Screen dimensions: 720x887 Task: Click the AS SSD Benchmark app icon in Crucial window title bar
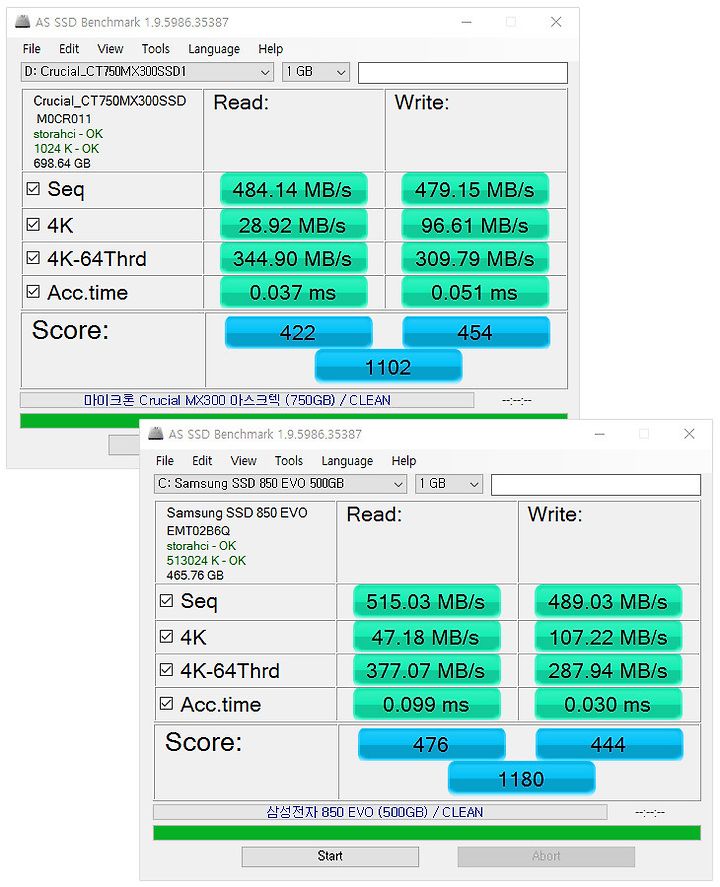[22, 22]
